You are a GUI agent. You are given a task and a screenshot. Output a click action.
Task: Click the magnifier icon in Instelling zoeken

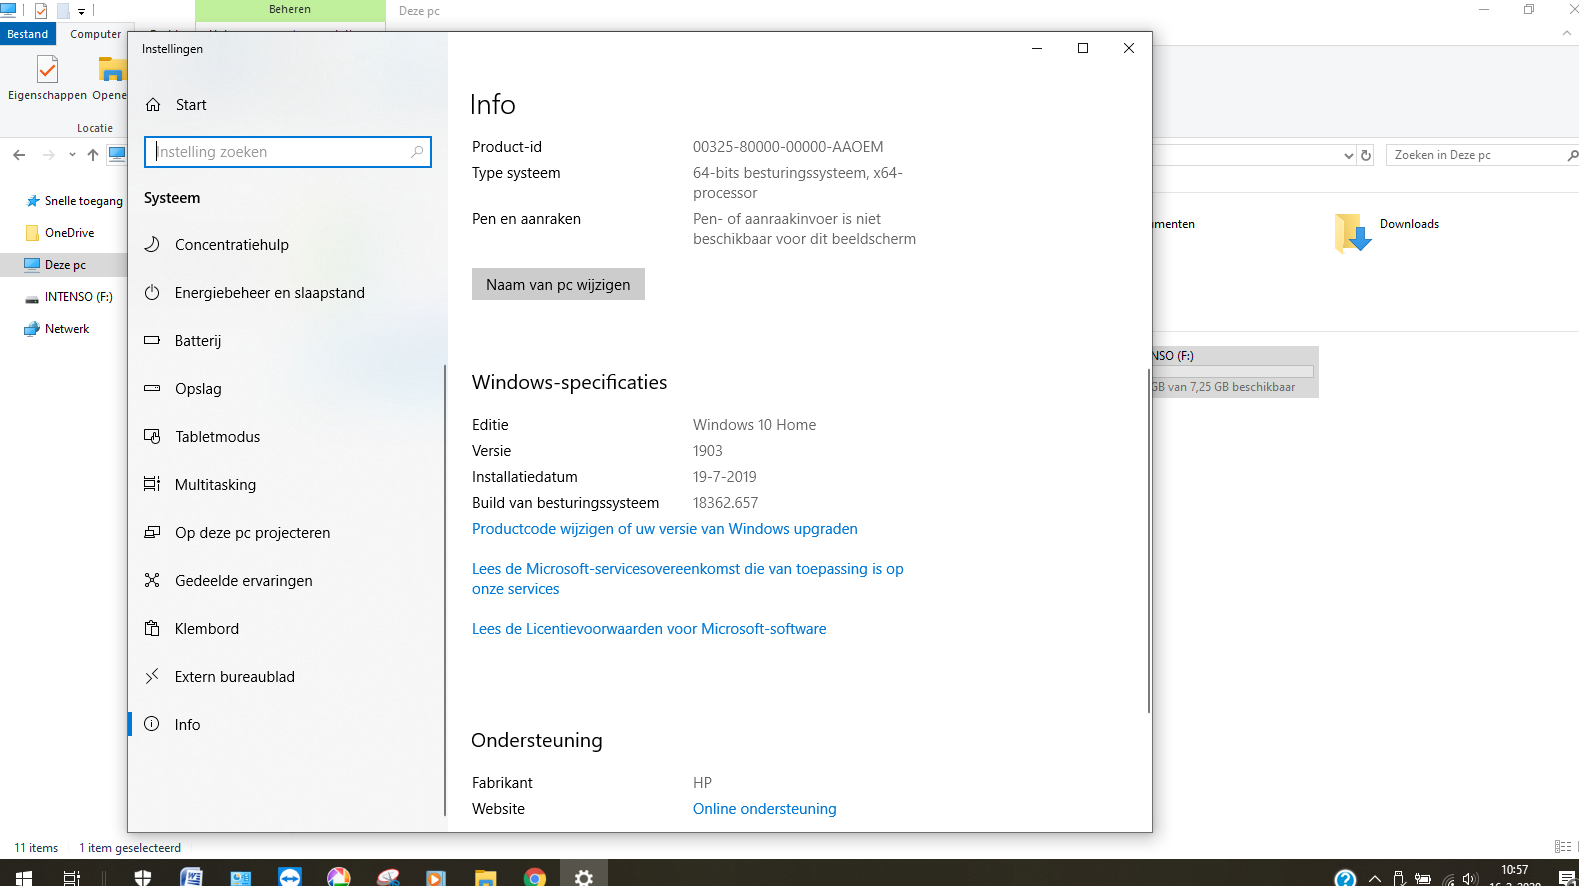click(x=417, y=152)
